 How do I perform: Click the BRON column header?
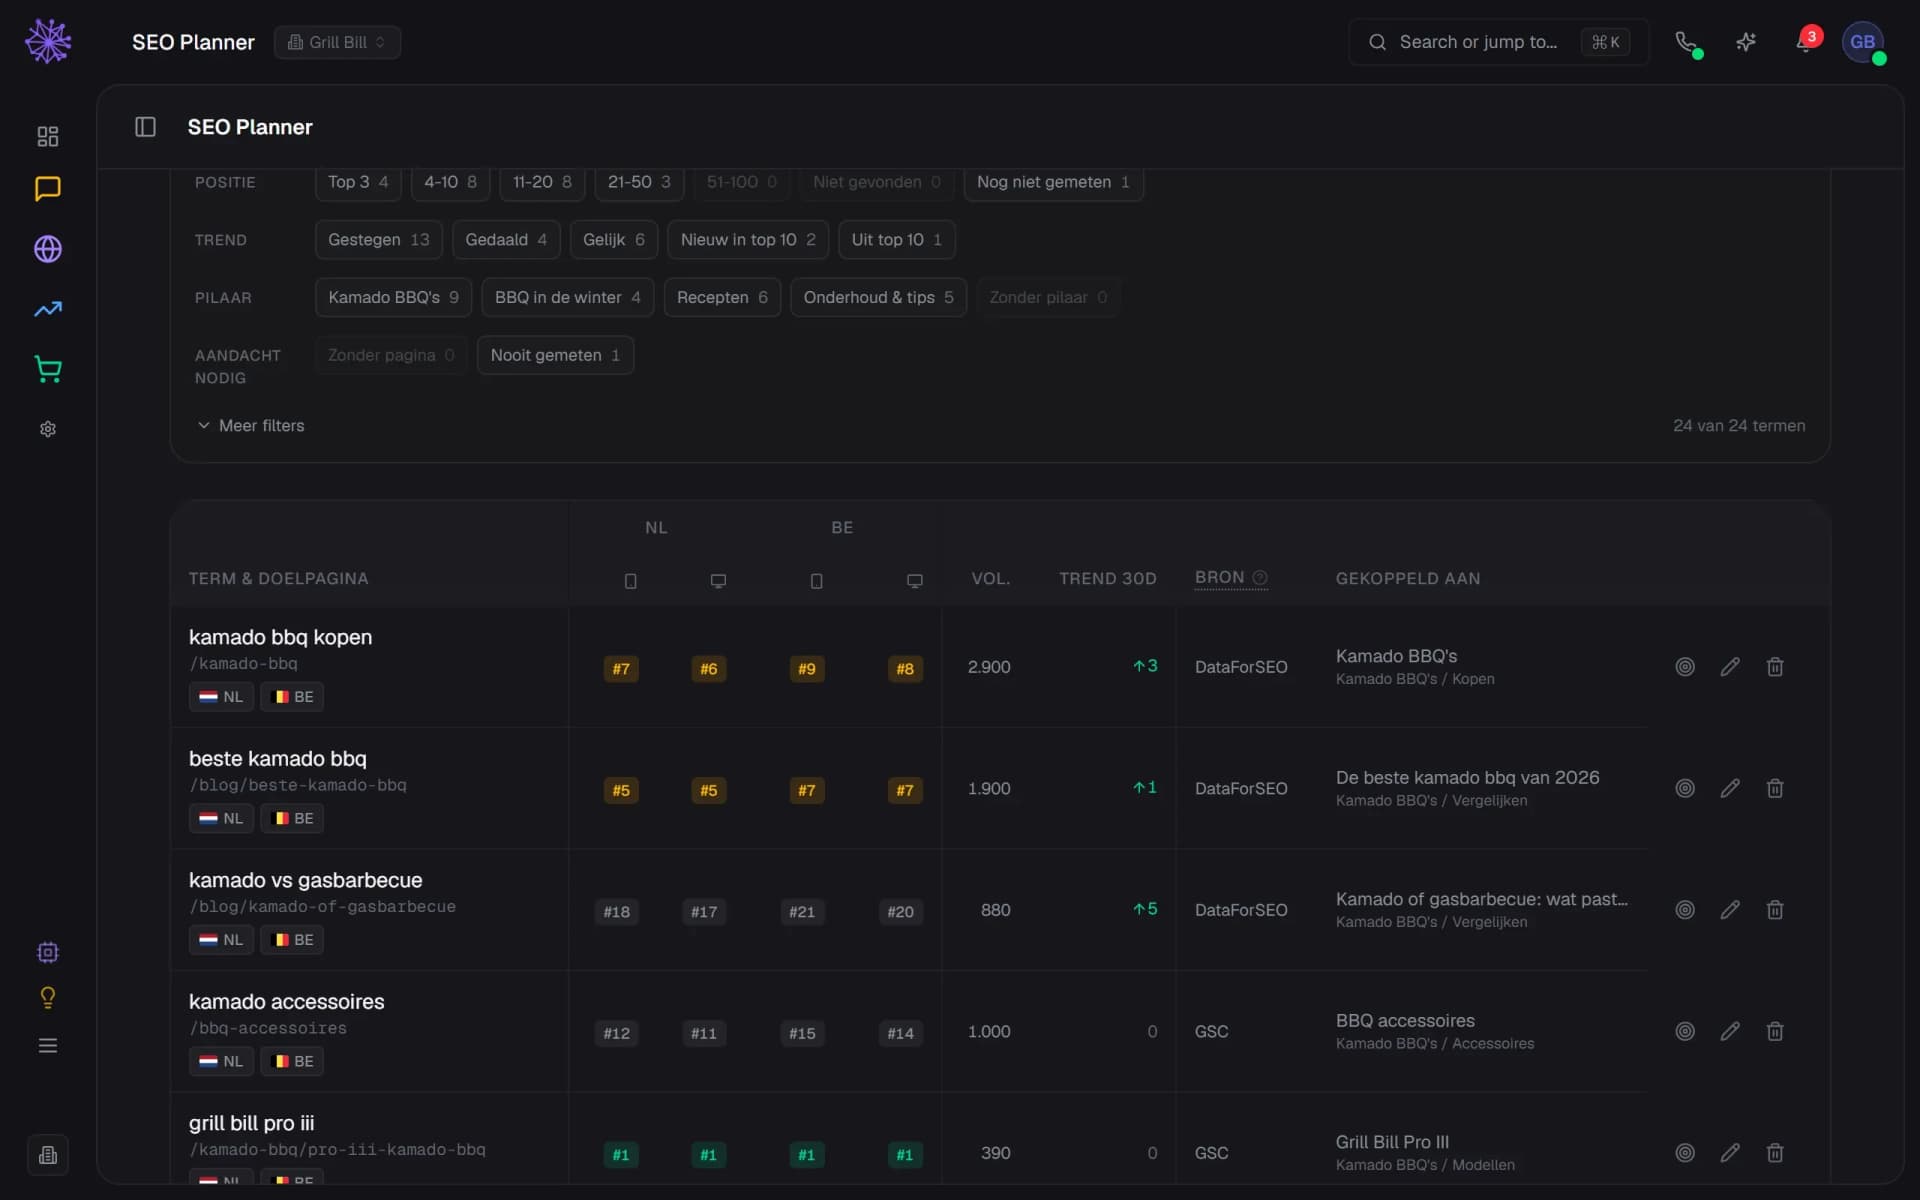click(x=1231, y=578)
